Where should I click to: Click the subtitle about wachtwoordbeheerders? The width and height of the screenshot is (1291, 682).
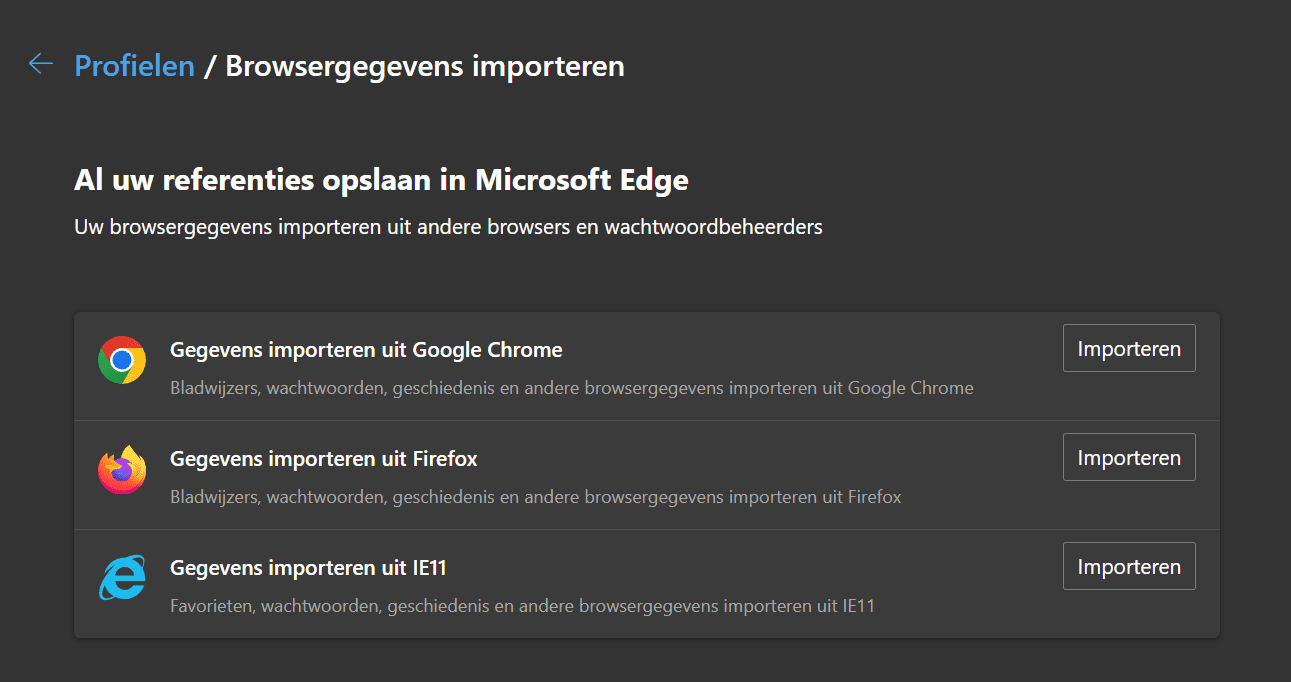pos(448,227)
